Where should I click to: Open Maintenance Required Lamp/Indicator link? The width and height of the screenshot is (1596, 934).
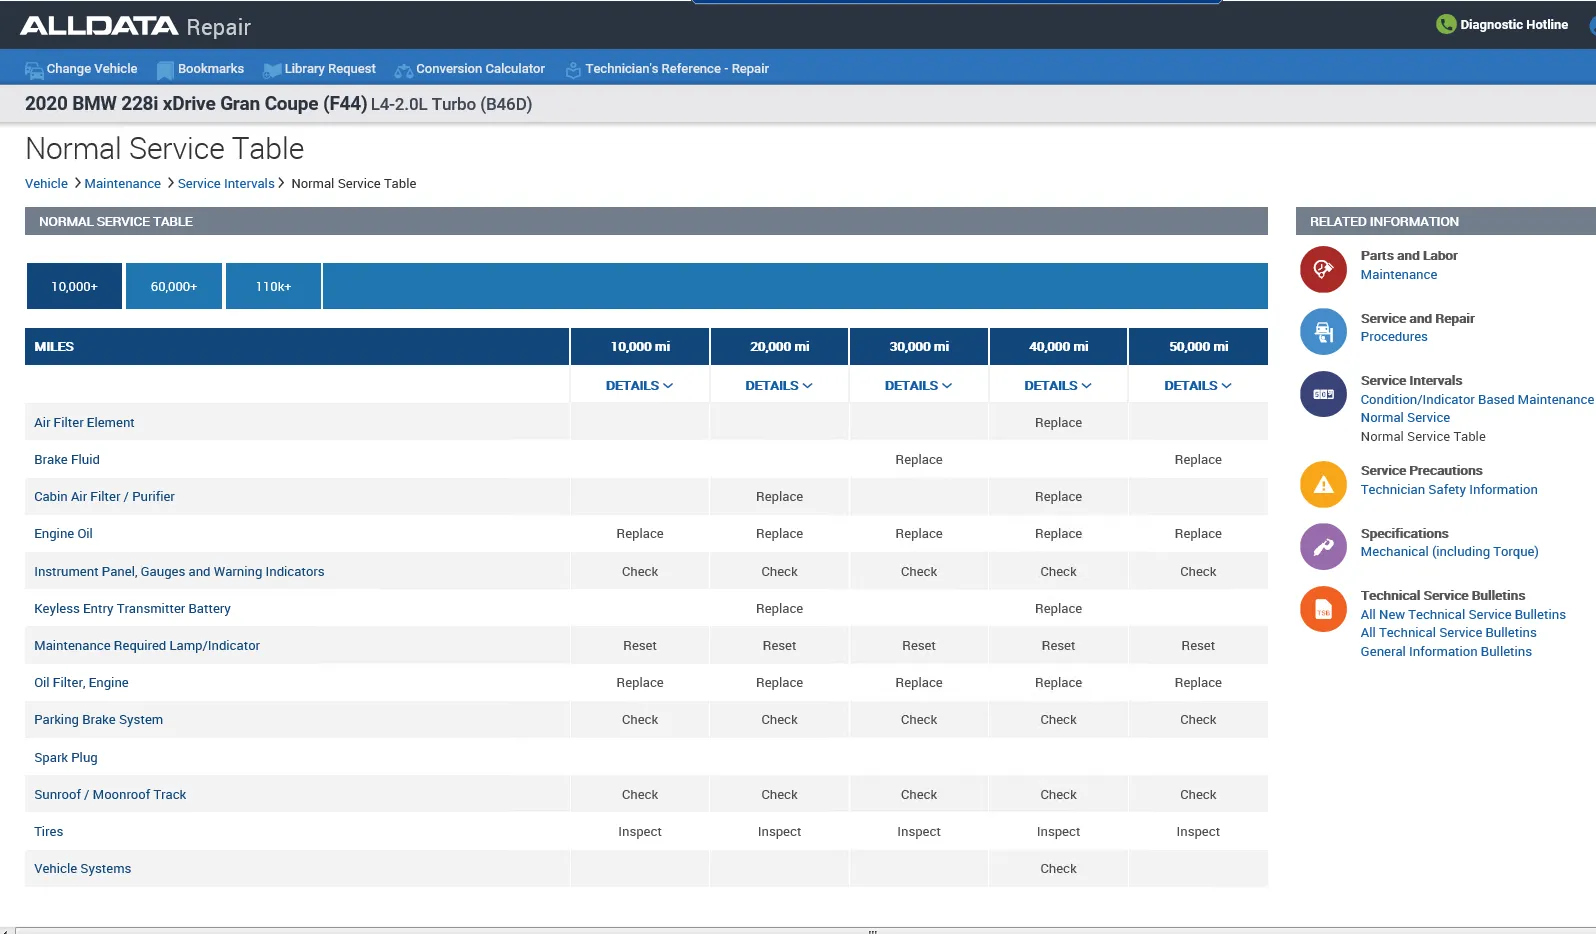[147, 646]
